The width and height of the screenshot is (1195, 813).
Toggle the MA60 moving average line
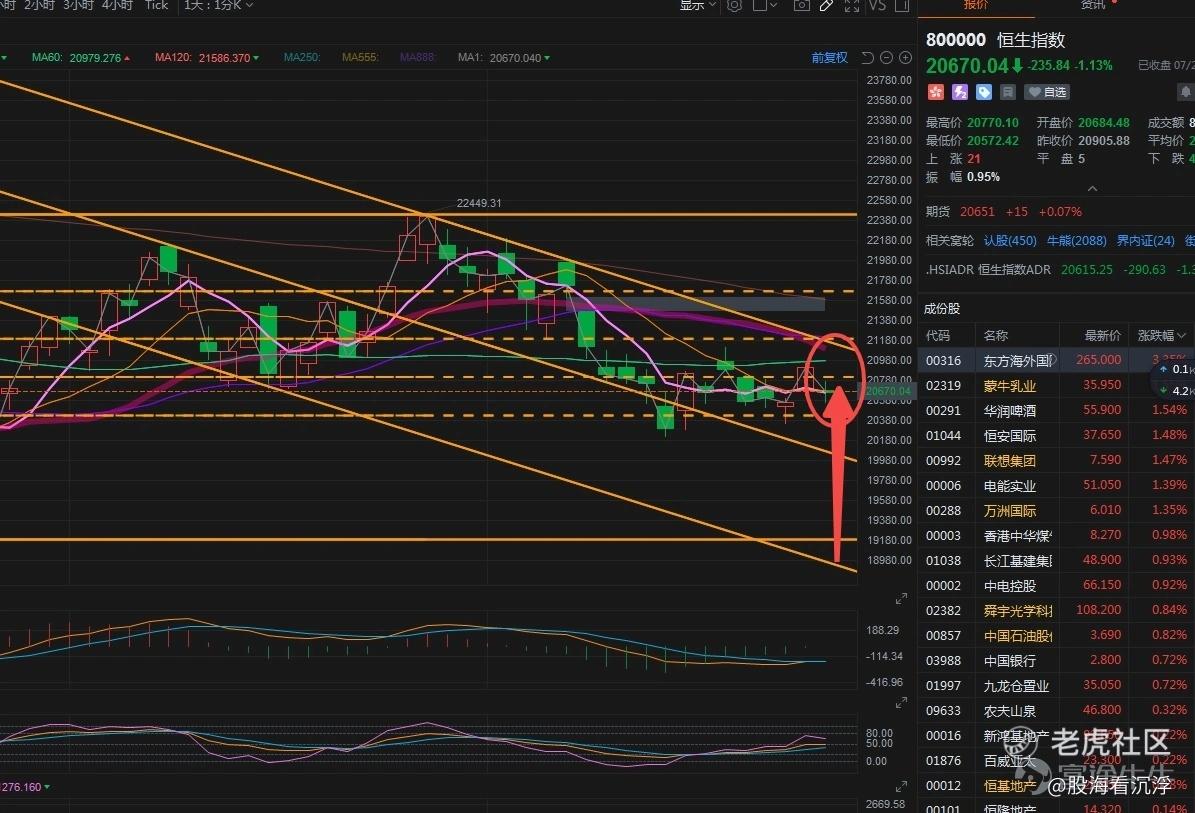point(81,58)
